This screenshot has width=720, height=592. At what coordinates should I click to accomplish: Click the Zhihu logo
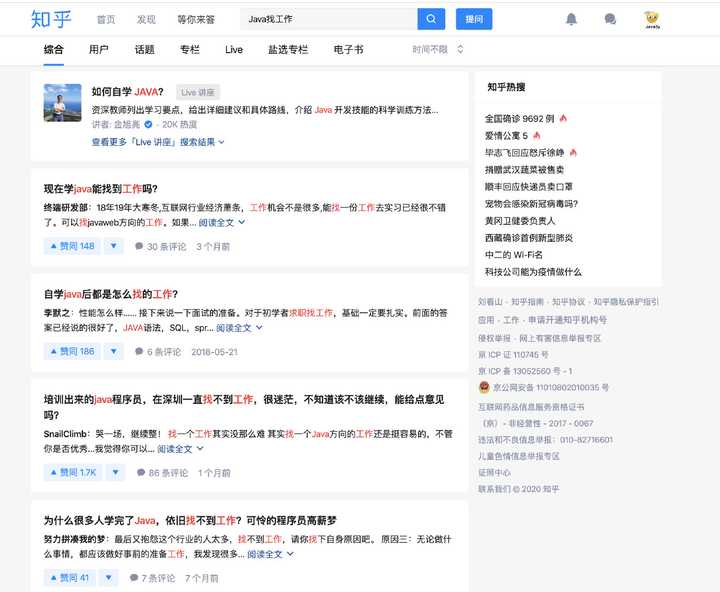(x=51, y=19)
